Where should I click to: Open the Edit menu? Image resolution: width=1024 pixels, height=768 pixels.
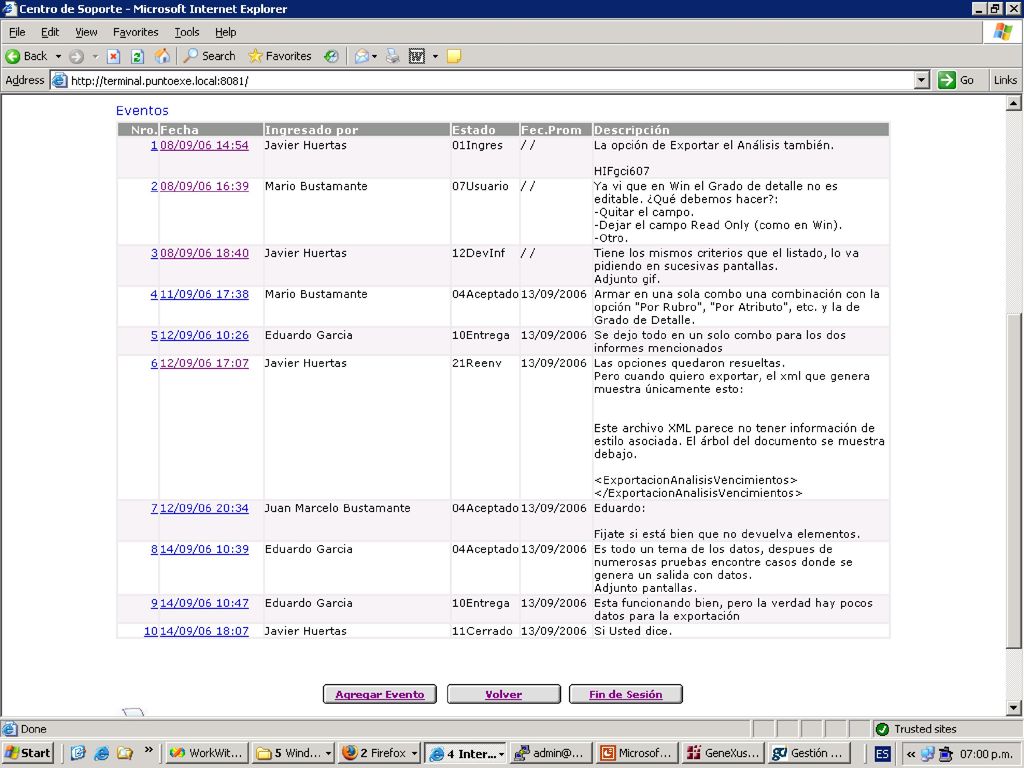[50, 32]
